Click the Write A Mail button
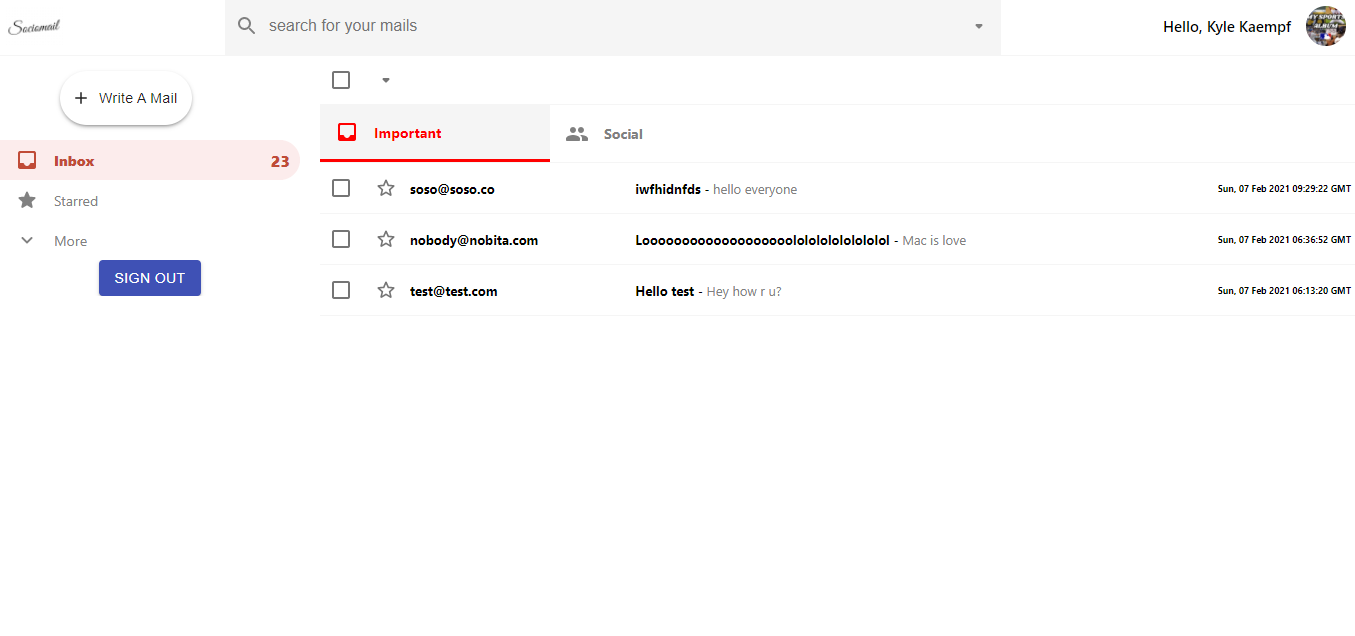Image resolution: width=1355 pixels, height=636 pixels. 126,98
